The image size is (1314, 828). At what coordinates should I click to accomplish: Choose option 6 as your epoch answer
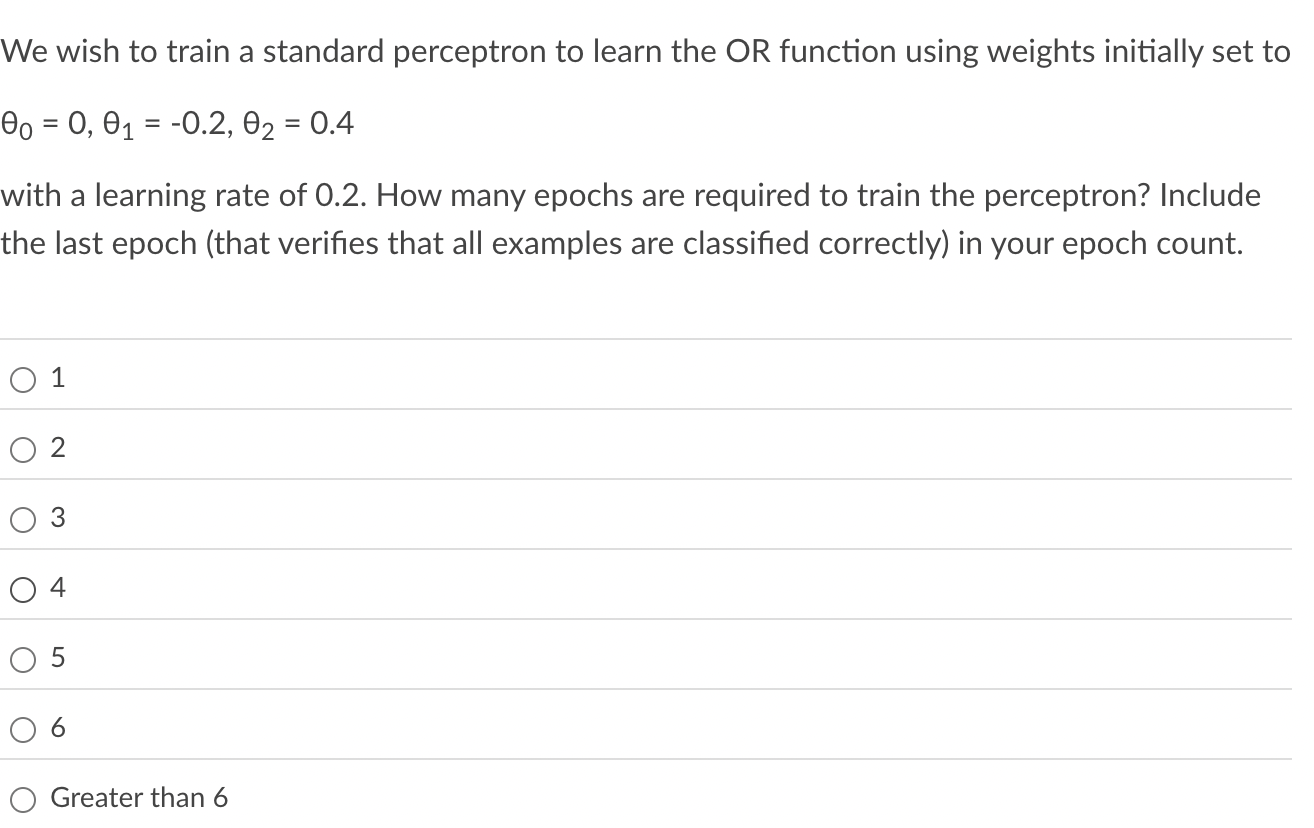coord(22,728)
